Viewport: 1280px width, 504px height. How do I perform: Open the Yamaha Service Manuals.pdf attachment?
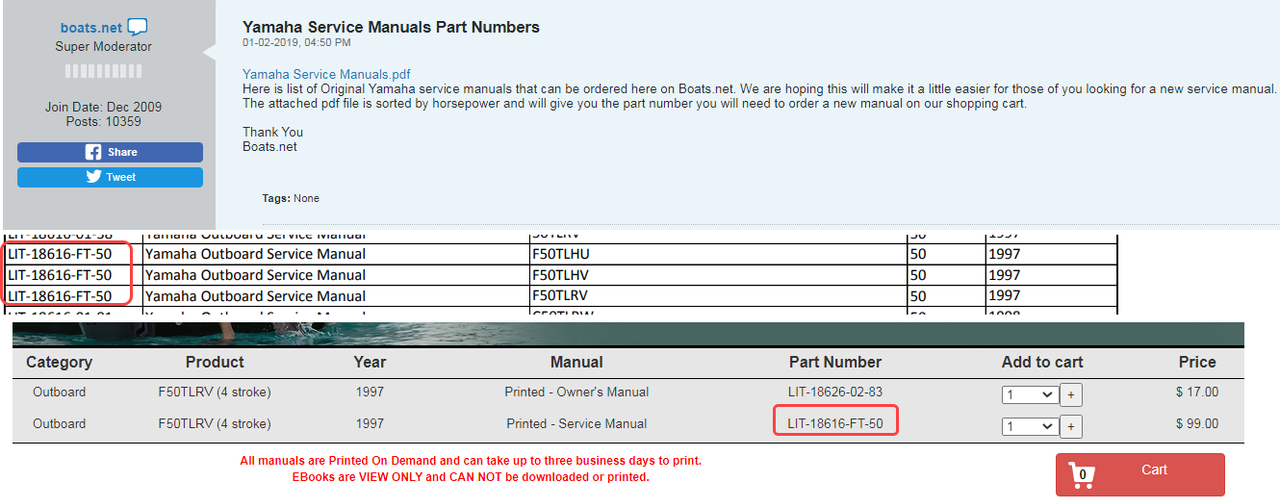pyautogui.click(x=326, y=75)
